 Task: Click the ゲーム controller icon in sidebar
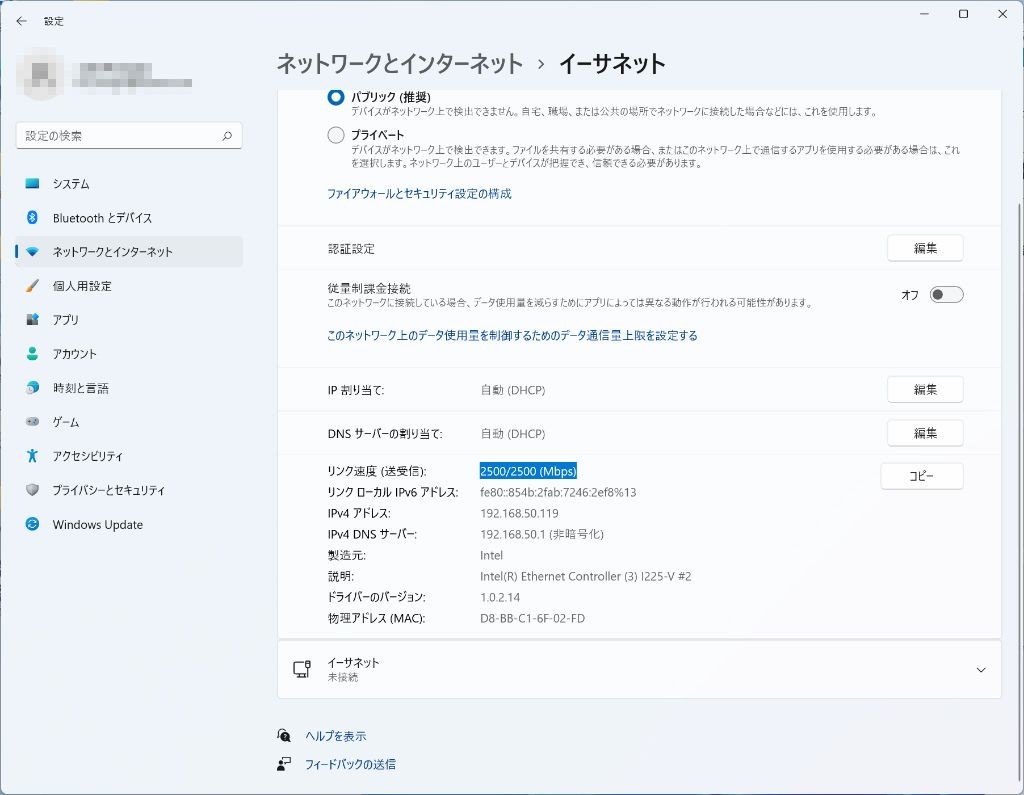[x=32, y=422]
